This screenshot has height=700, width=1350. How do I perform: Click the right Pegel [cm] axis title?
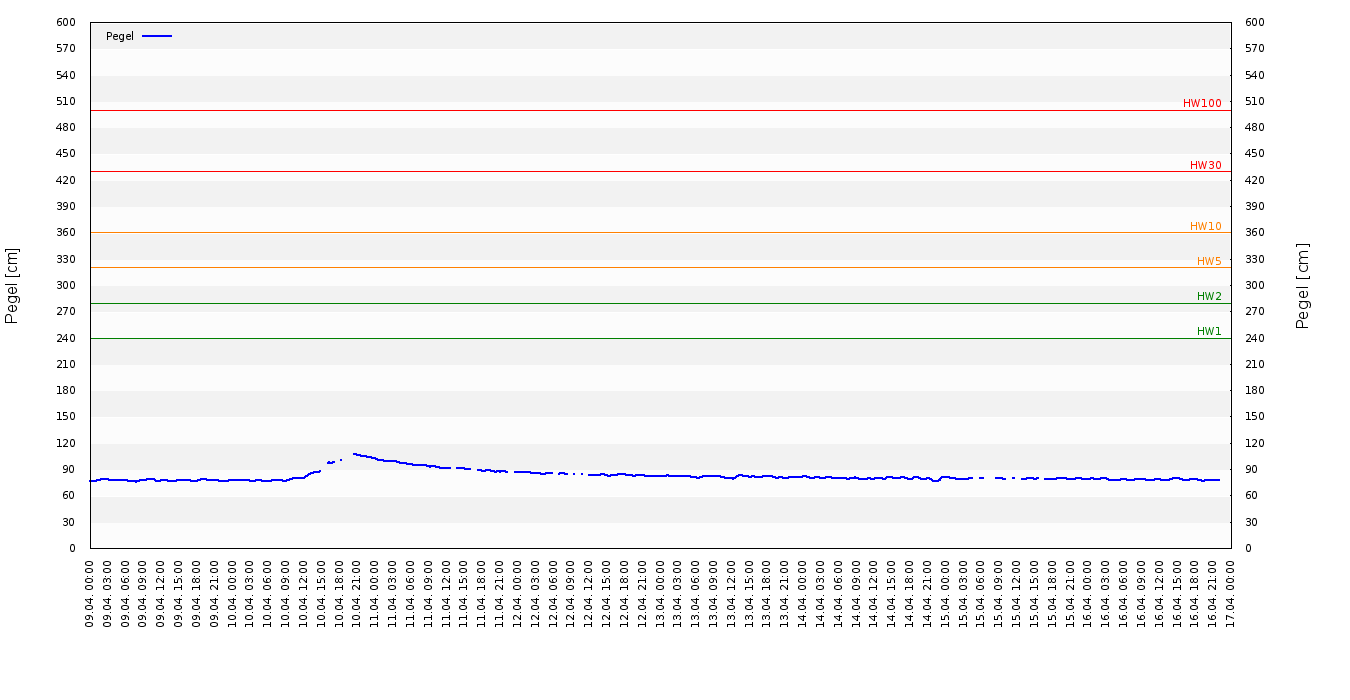pyautogui.click(x=1303, y=285)
